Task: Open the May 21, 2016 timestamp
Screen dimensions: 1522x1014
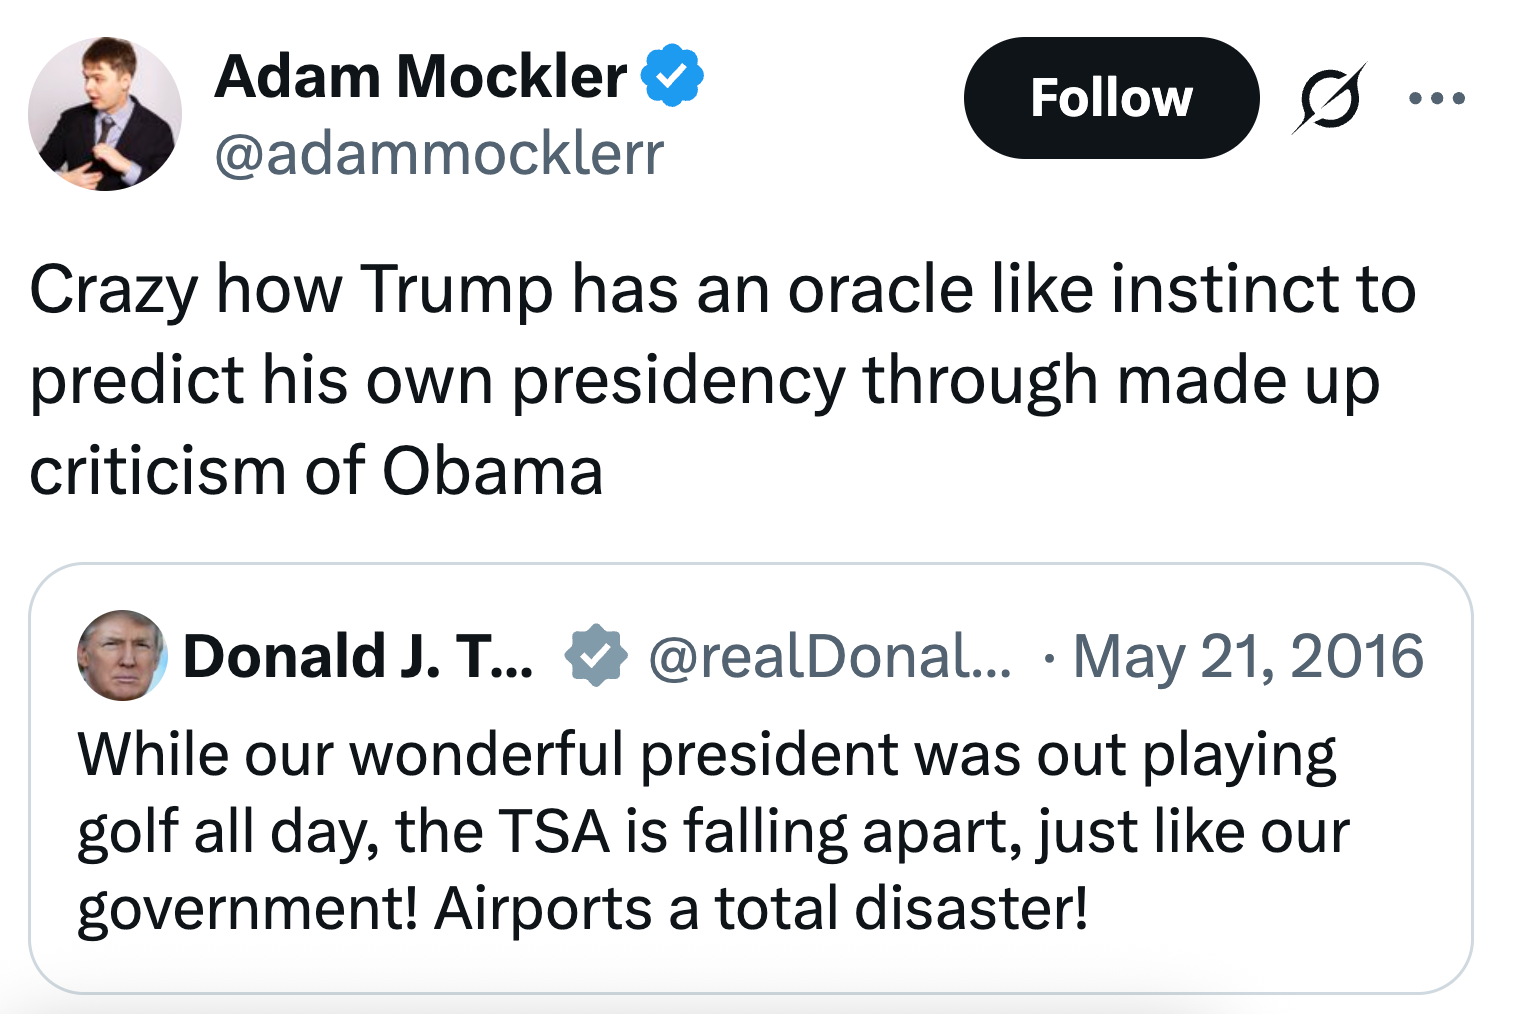Action: click(x=1247, y=657)
